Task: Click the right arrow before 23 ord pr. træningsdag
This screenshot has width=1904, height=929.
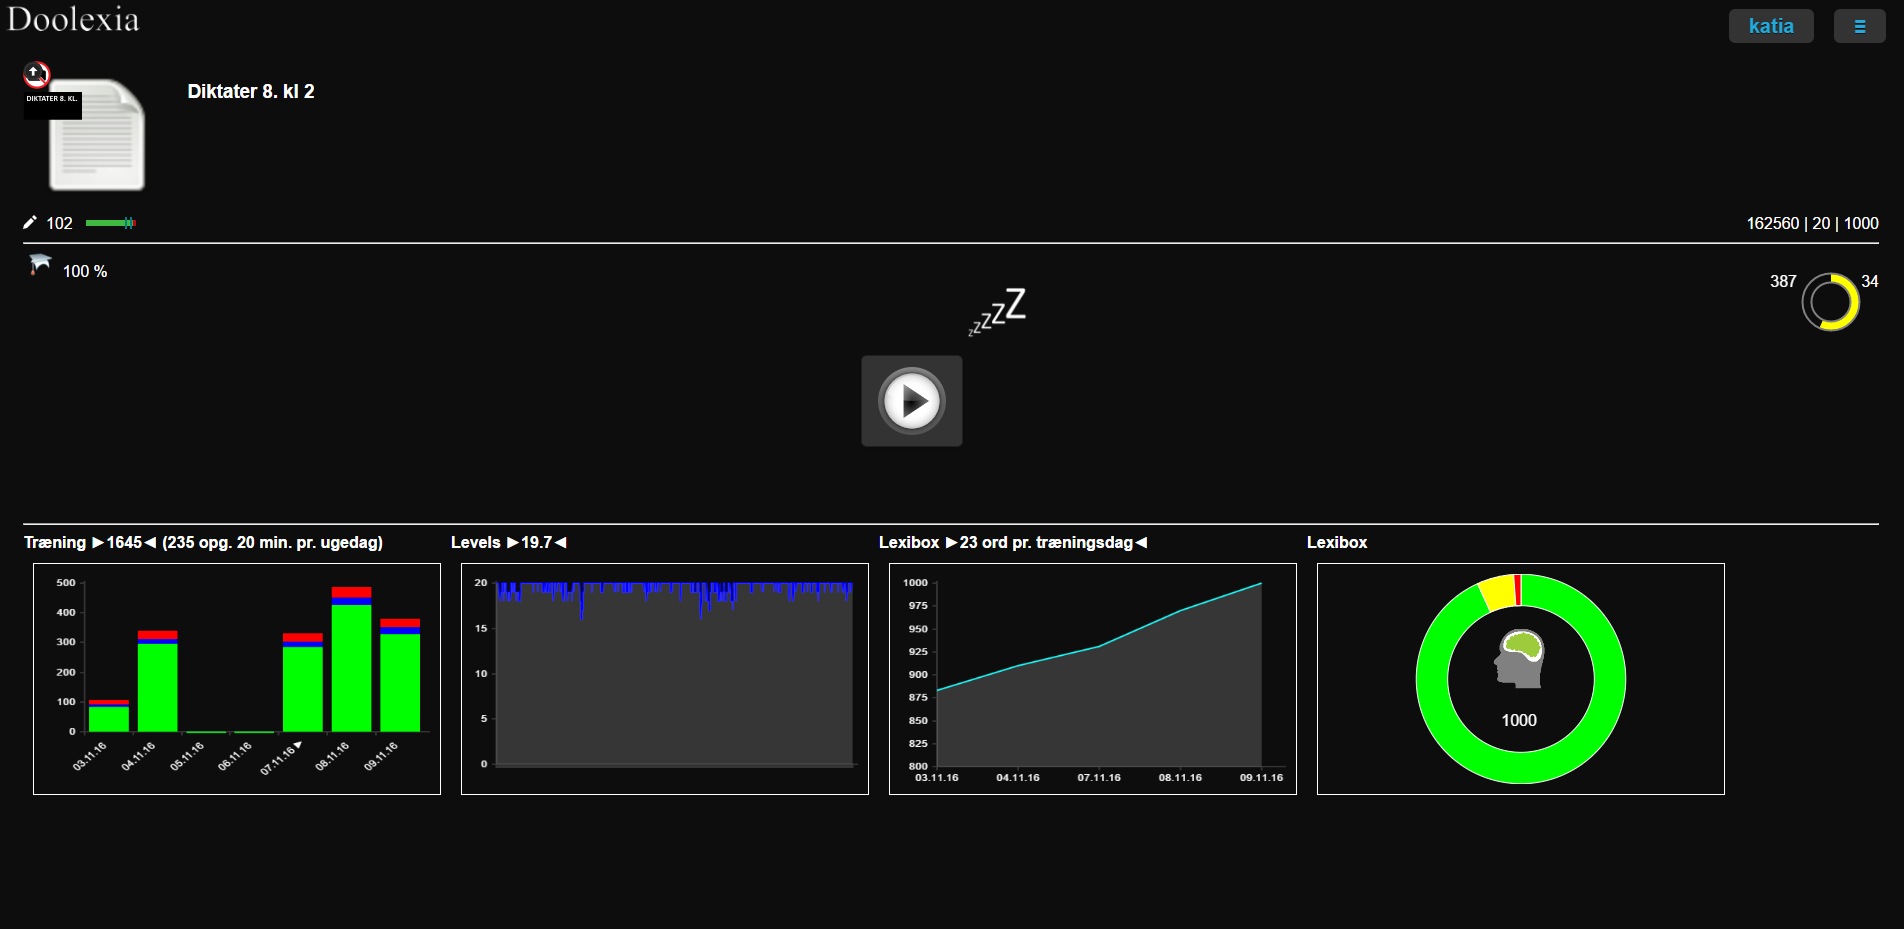Action: 951,542
